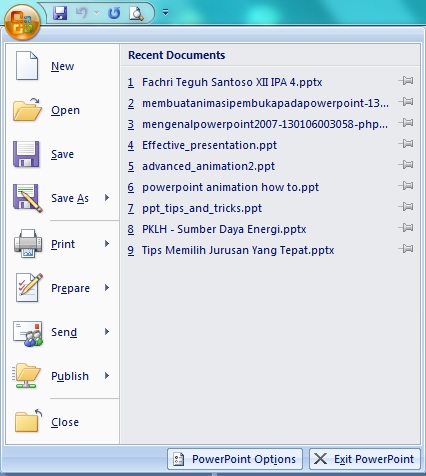Pin powerpoint animation how to.ppt
Screen dimensions: 426x476
pos(406,186)
